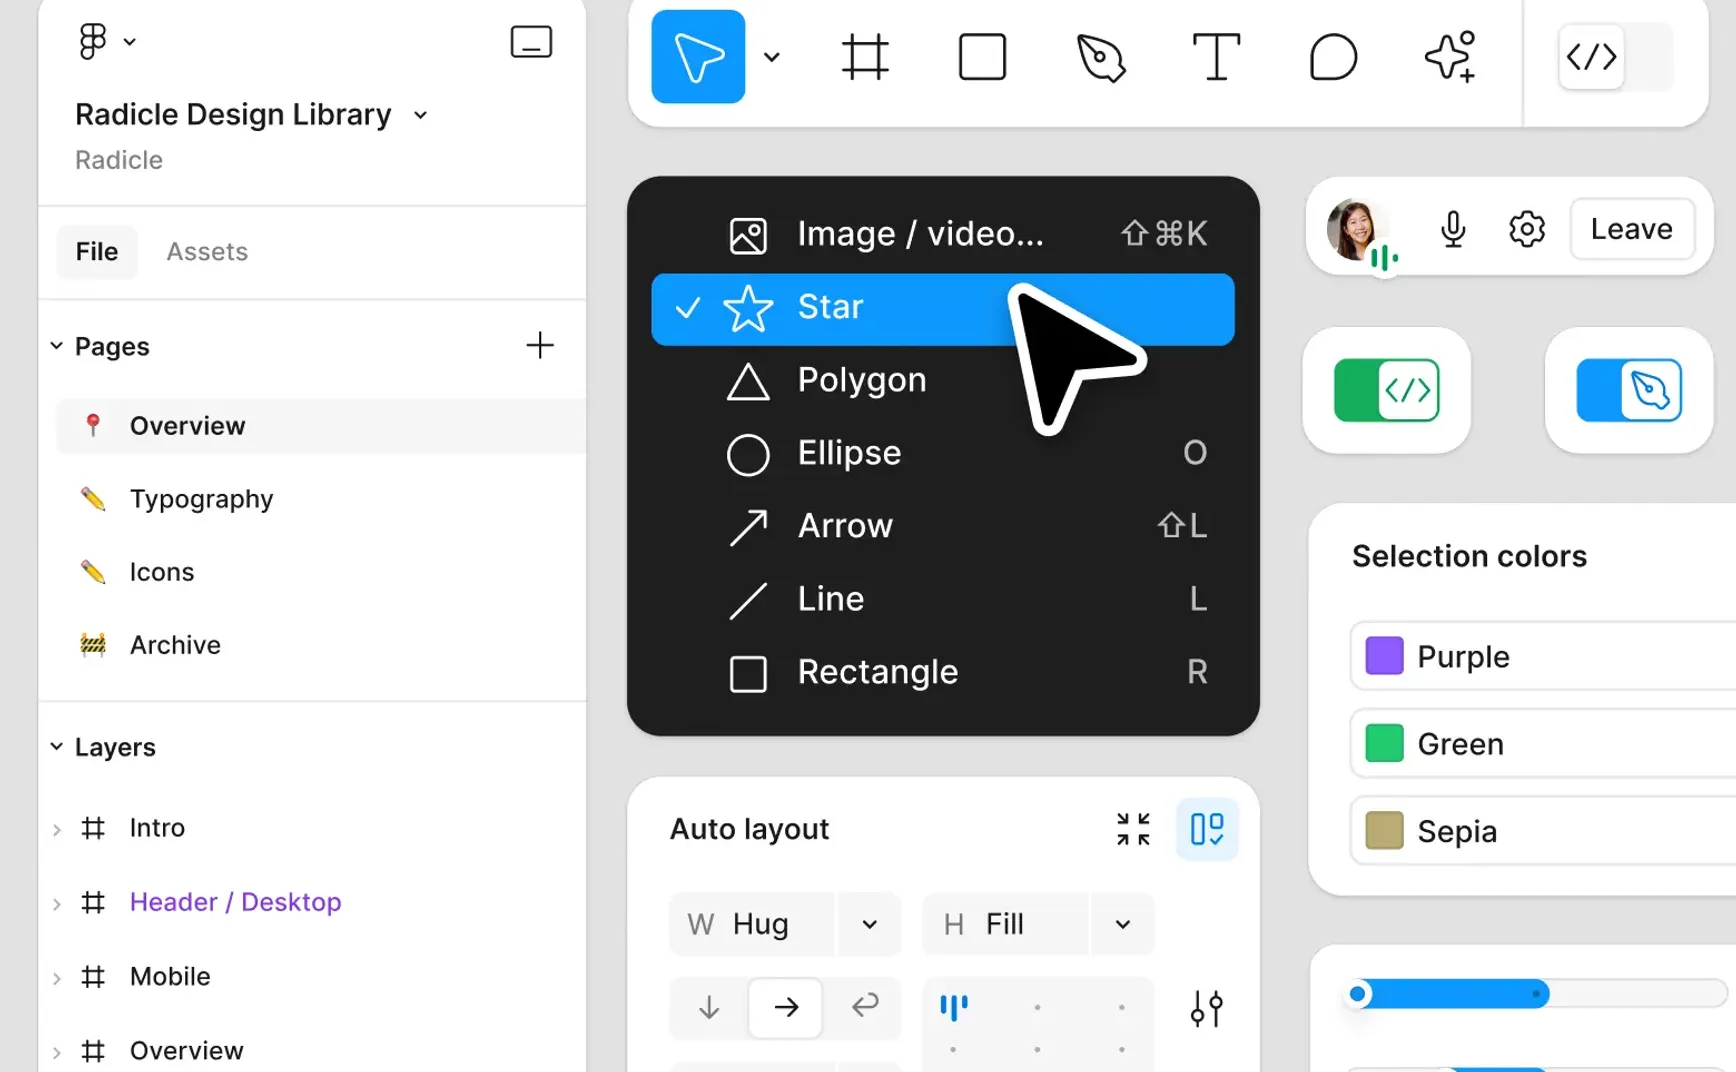Select the Comment tool bubble icon
The width and height of the screenshot is (1736, 1072).
coord(1333,57)
